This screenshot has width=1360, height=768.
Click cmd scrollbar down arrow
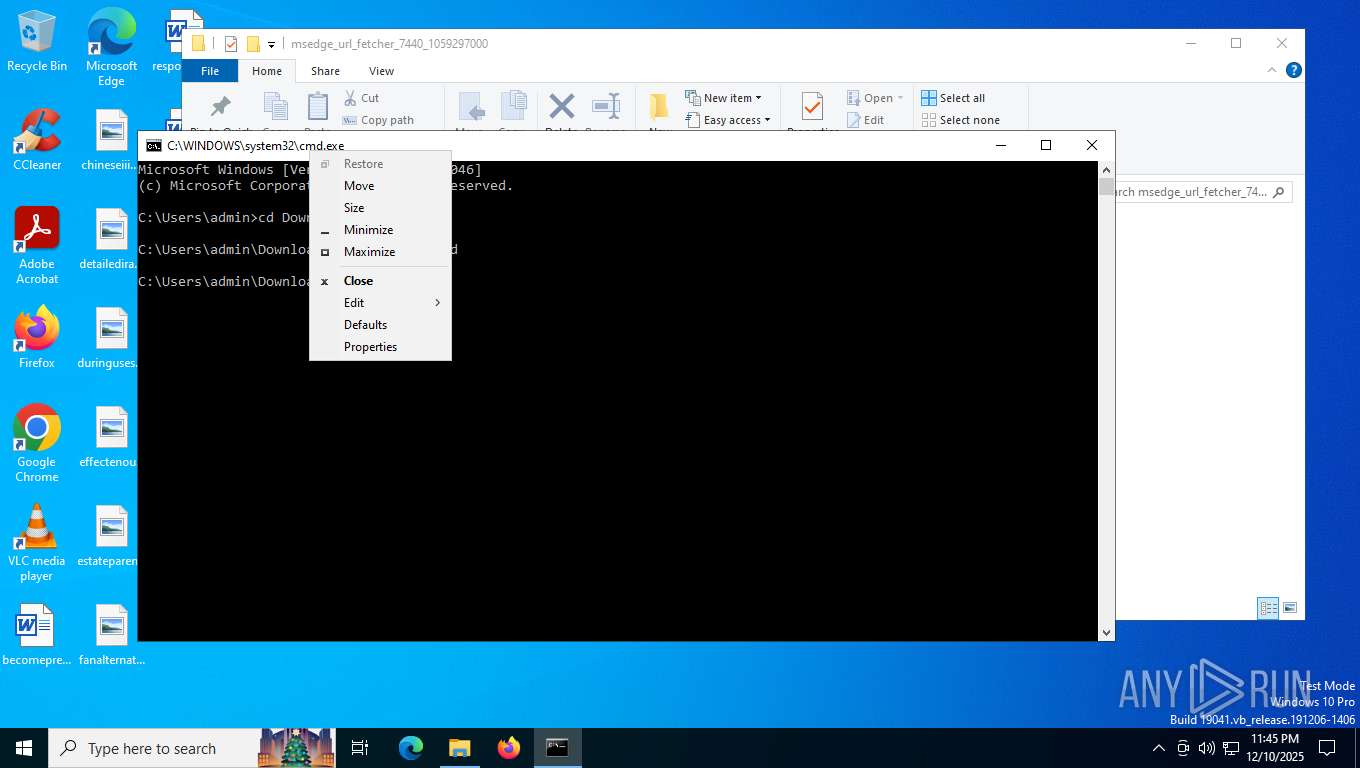pos(1106,633)
